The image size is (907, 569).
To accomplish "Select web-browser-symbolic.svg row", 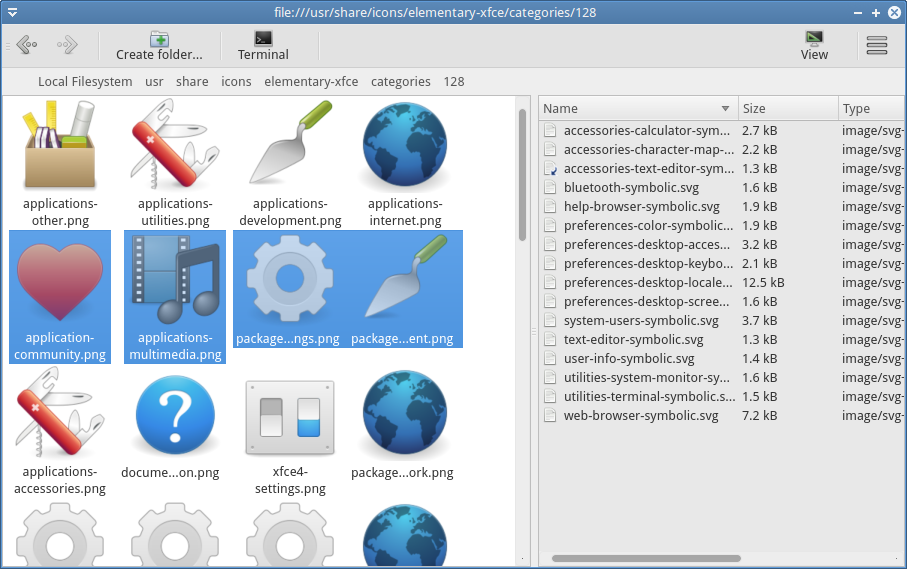I will click(722, 416).
